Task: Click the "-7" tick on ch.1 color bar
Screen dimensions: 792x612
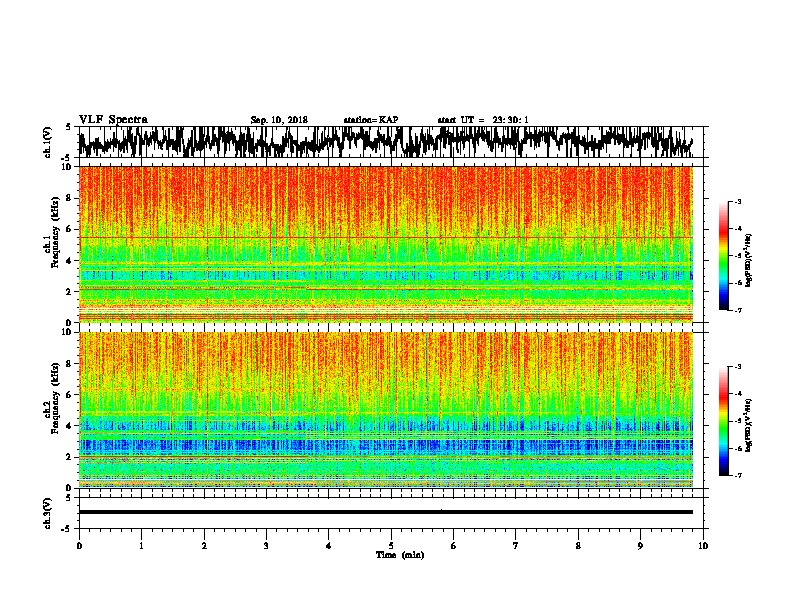Action: [738, 310]
